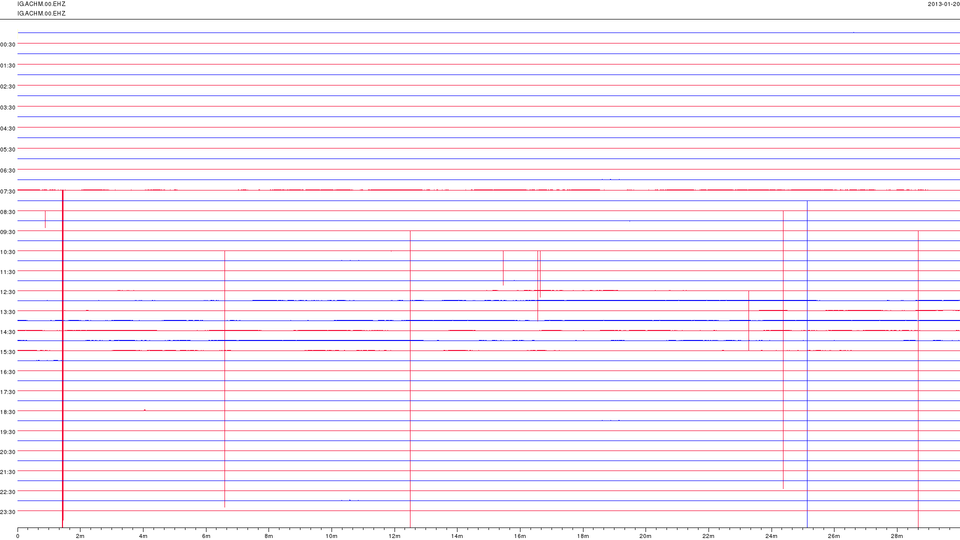Select the 15:30 time row label
This screenshot has width=960, height=540.
click(x=8, y=352)
